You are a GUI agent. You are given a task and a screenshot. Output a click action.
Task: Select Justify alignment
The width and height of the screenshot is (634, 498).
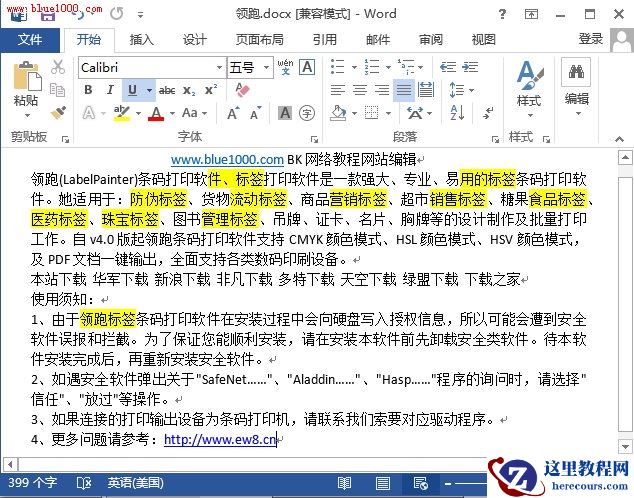coord(404,90)
